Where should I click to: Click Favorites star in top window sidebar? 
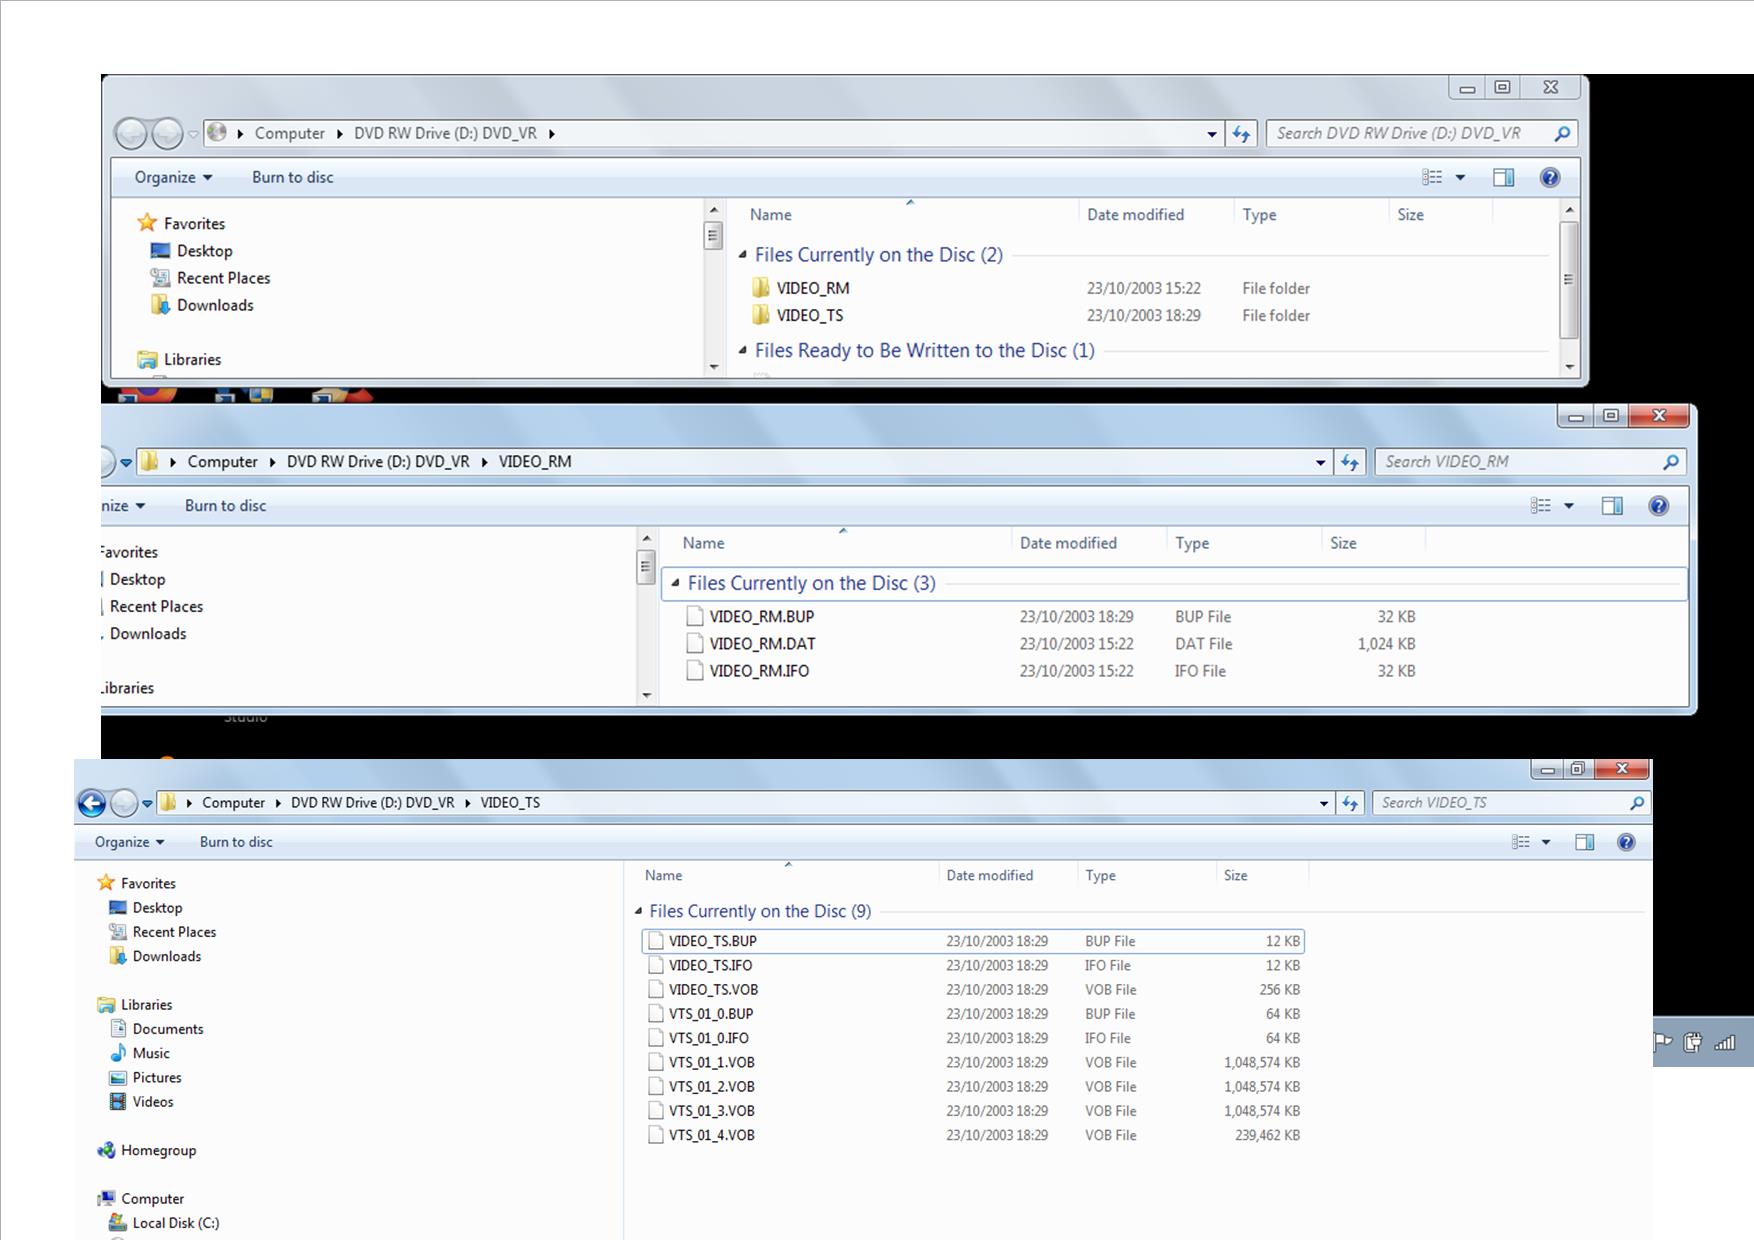(147, 223)
